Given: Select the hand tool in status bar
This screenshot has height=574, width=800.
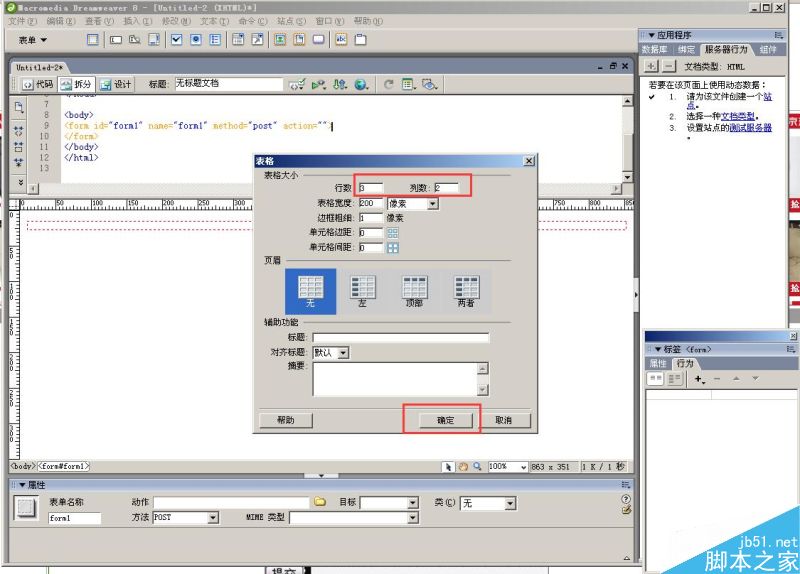Looking at the screenshot, I should pos(463,466).
